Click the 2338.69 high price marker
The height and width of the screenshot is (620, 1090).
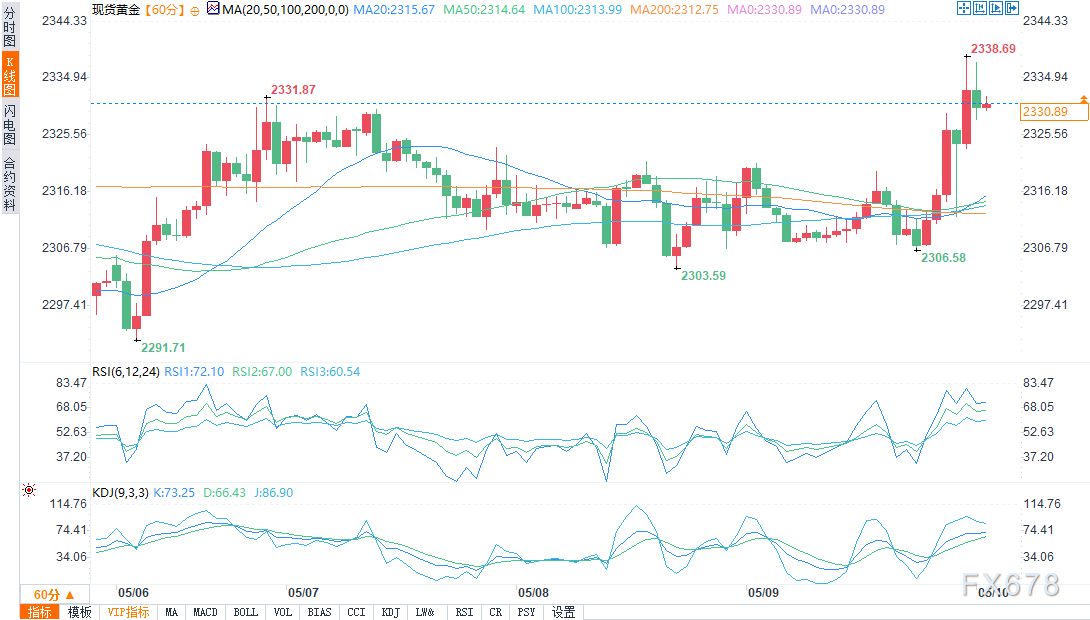pyautogui.click(x=993, y=49)
